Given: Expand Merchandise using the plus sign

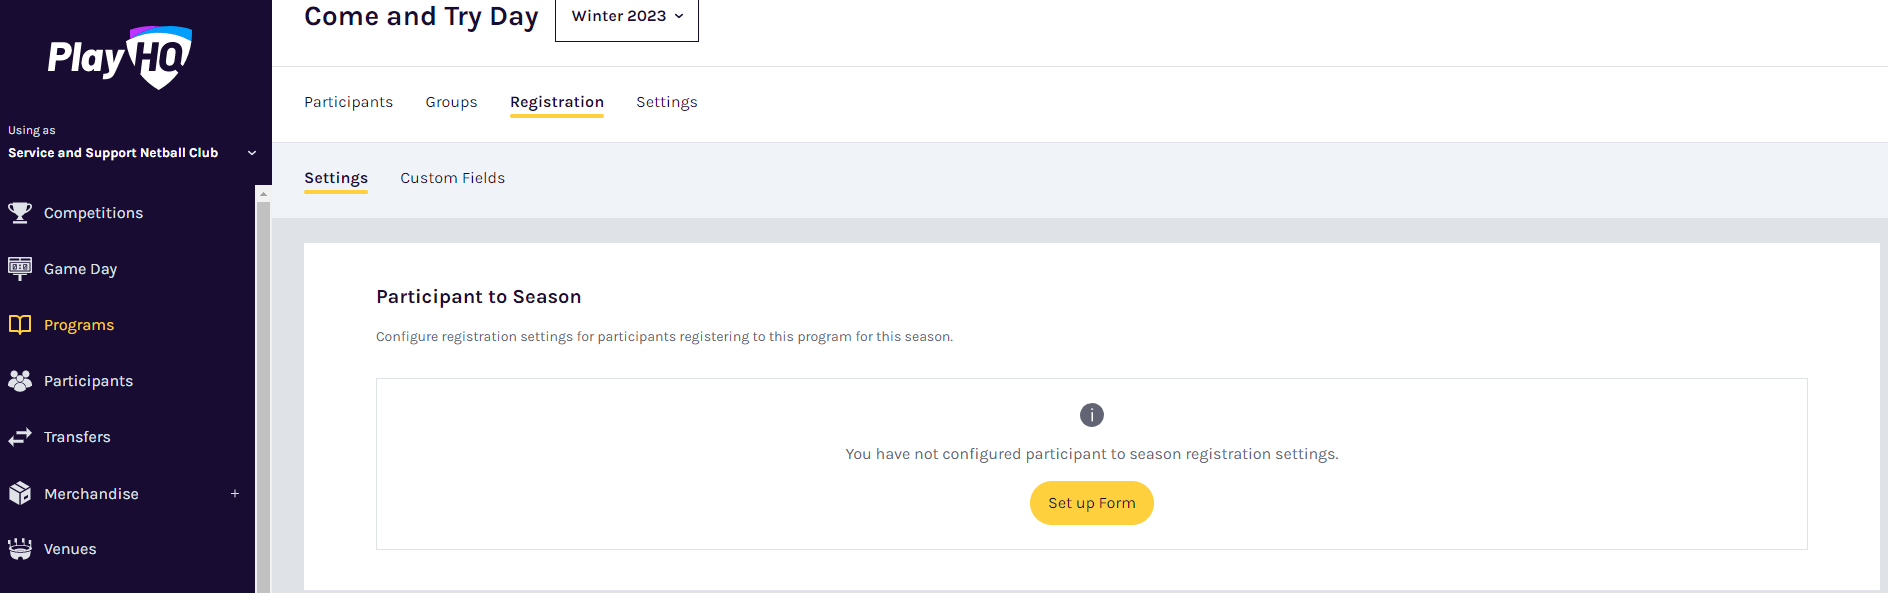Looking at the screenshot, I should click(x=234, y=493).
